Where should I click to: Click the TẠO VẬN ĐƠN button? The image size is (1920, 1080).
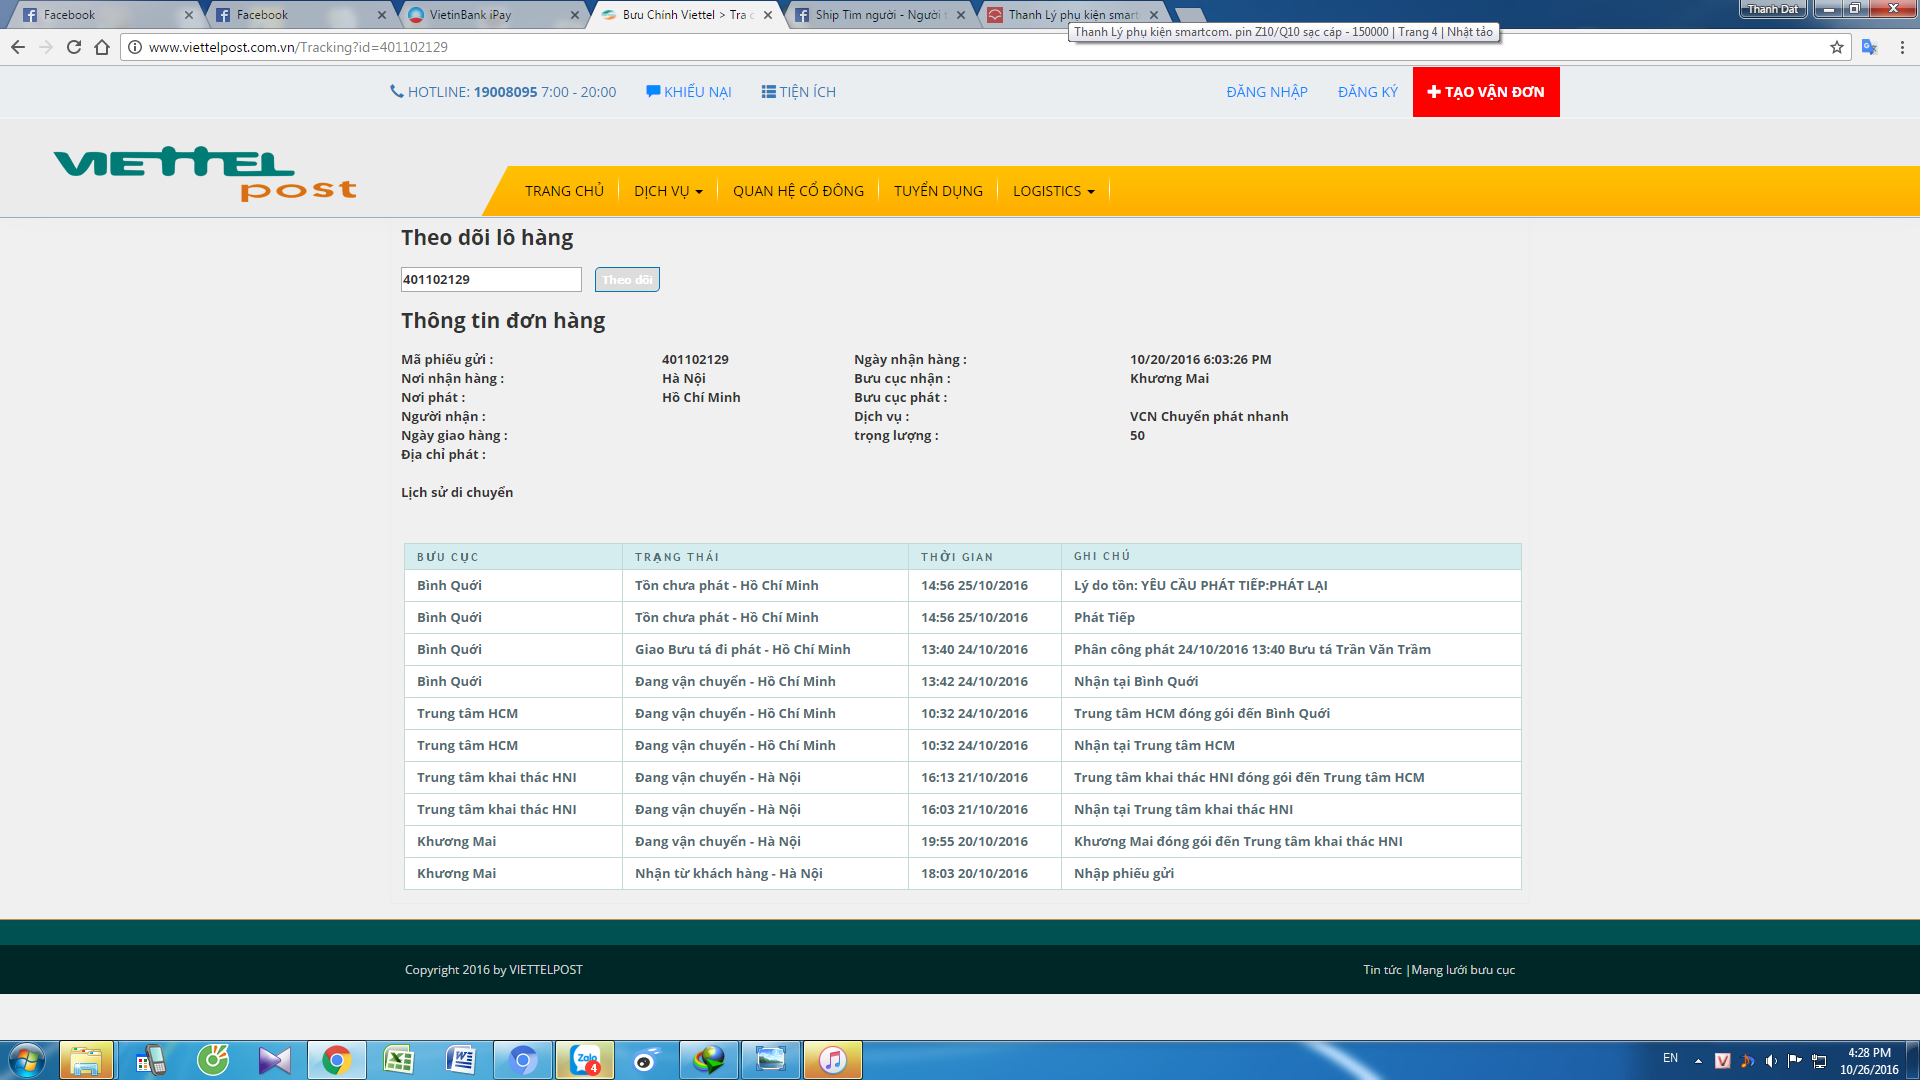click(x=1485, y=92)
